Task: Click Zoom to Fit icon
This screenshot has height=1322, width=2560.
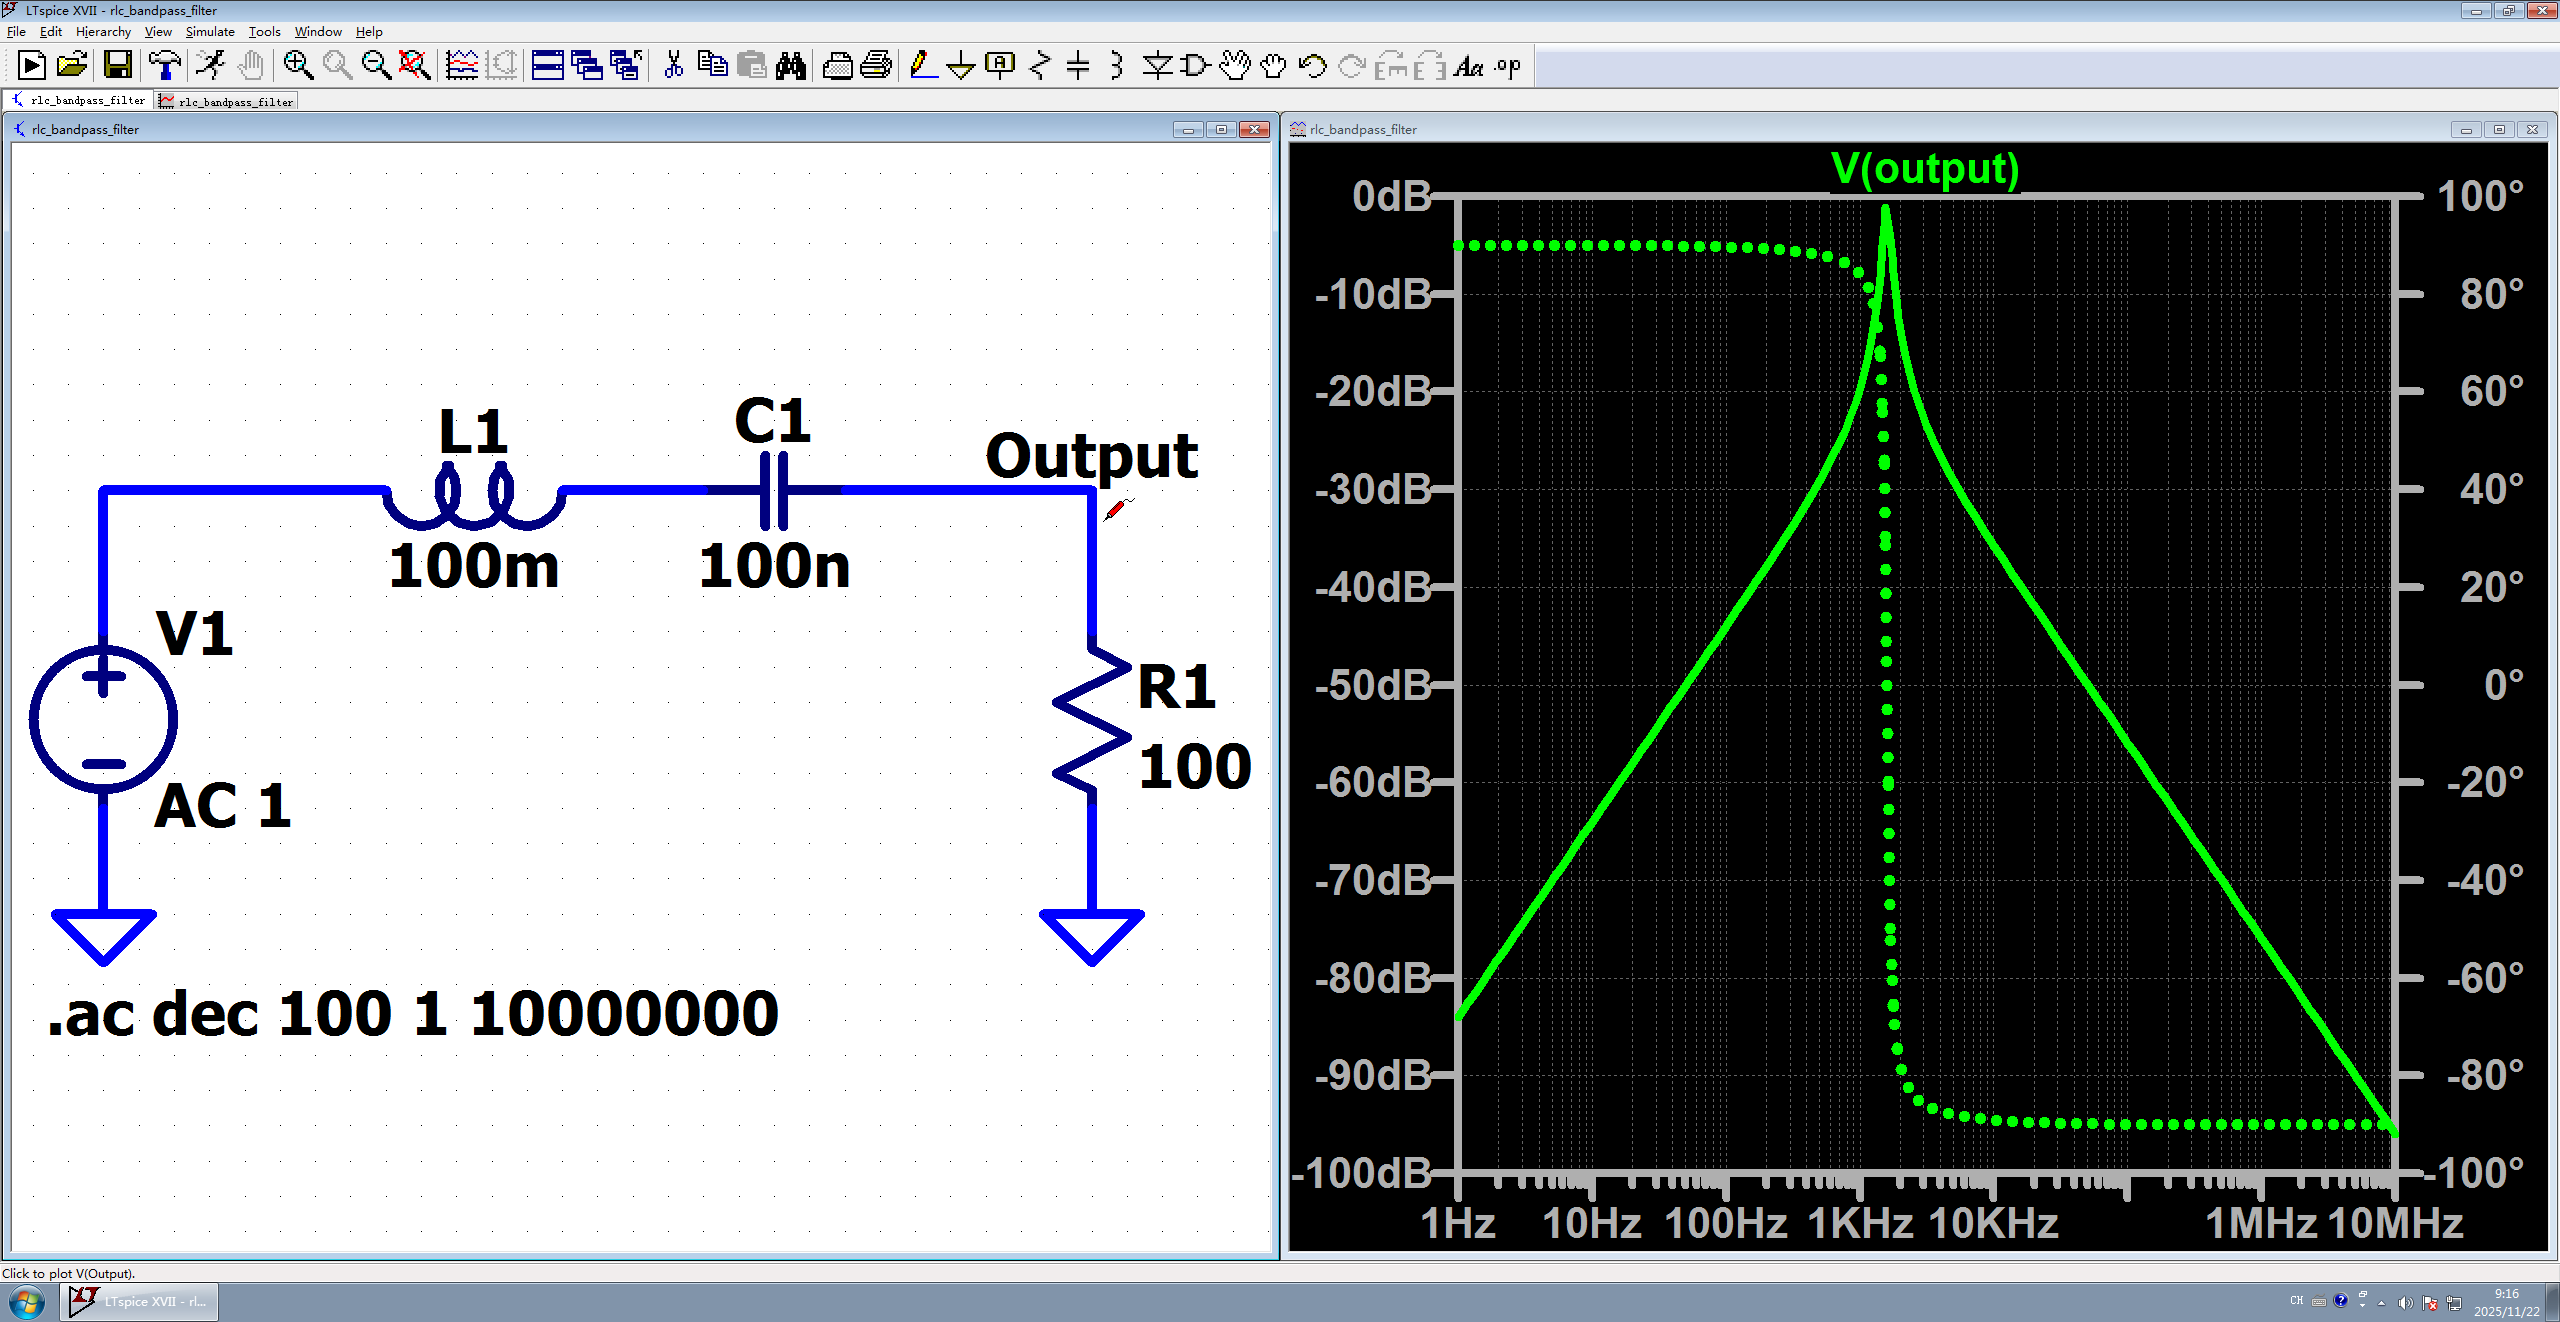Action: tap(415, 66)
